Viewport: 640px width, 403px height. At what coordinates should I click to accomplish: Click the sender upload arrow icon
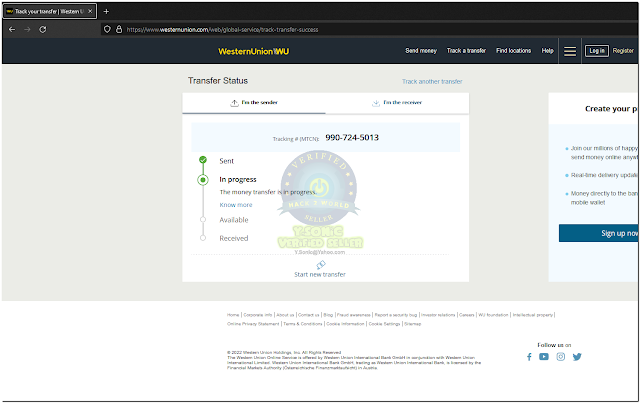click(x=234, y=103)
